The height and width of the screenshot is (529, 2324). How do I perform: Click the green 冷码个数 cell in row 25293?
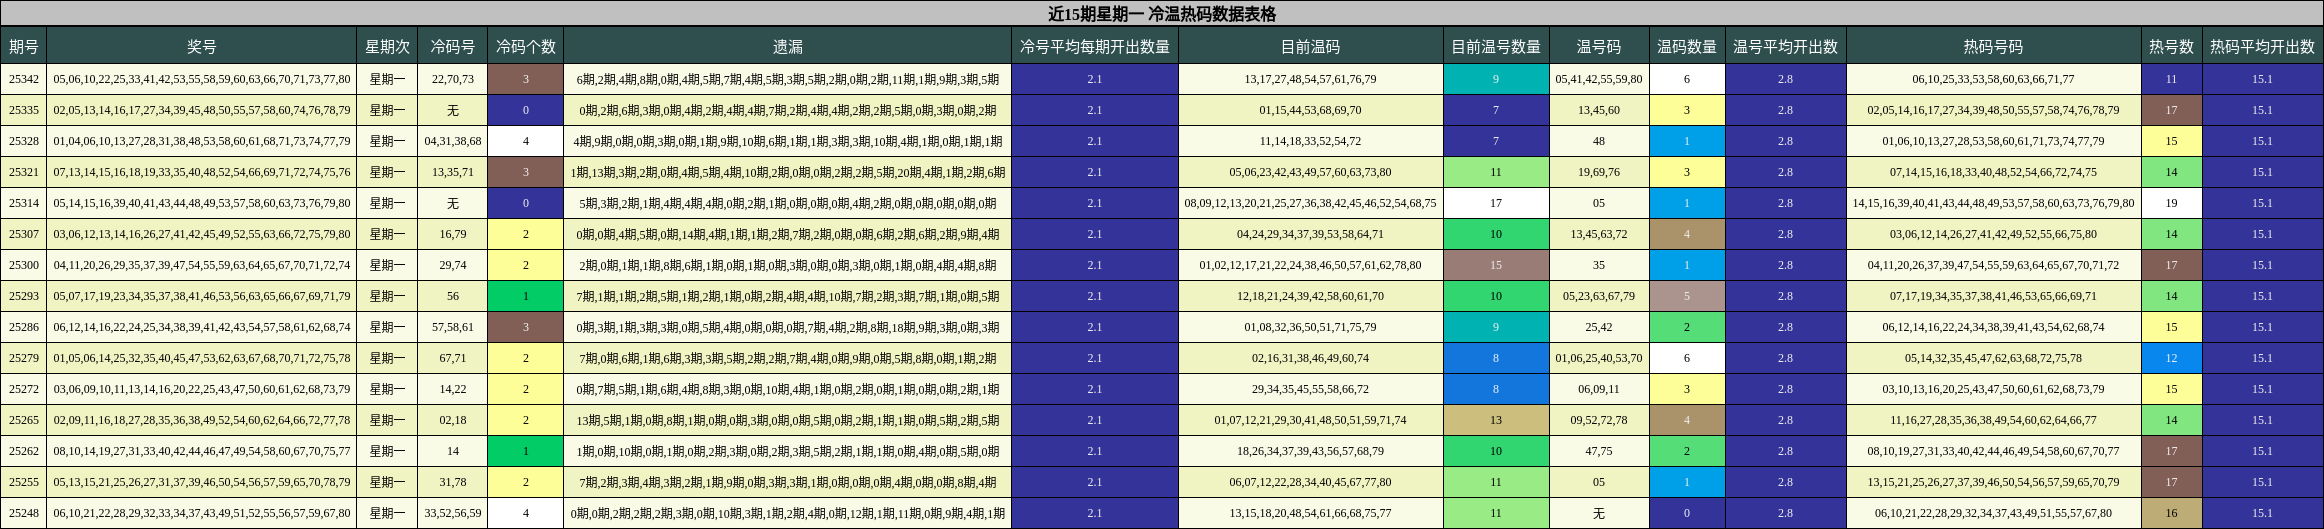(526, 296)
